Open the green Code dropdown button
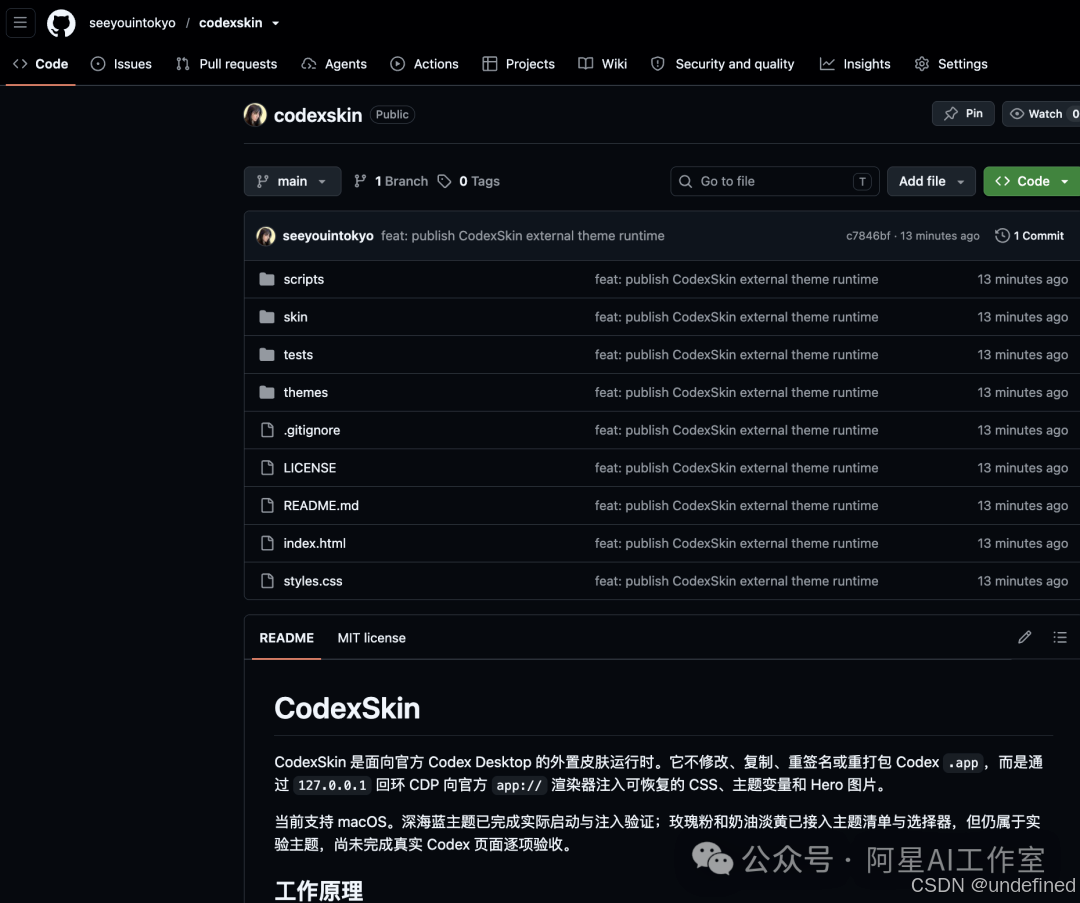The image size is (1080, 903). click(1031, 181)
